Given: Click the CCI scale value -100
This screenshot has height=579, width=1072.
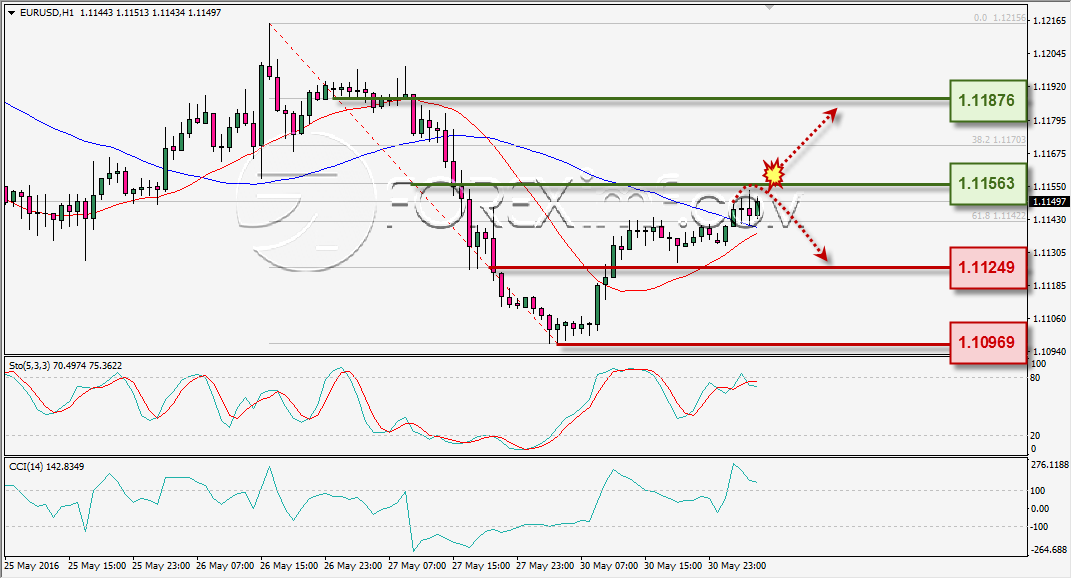Looking at the screenshot, I should point(1038,526).
